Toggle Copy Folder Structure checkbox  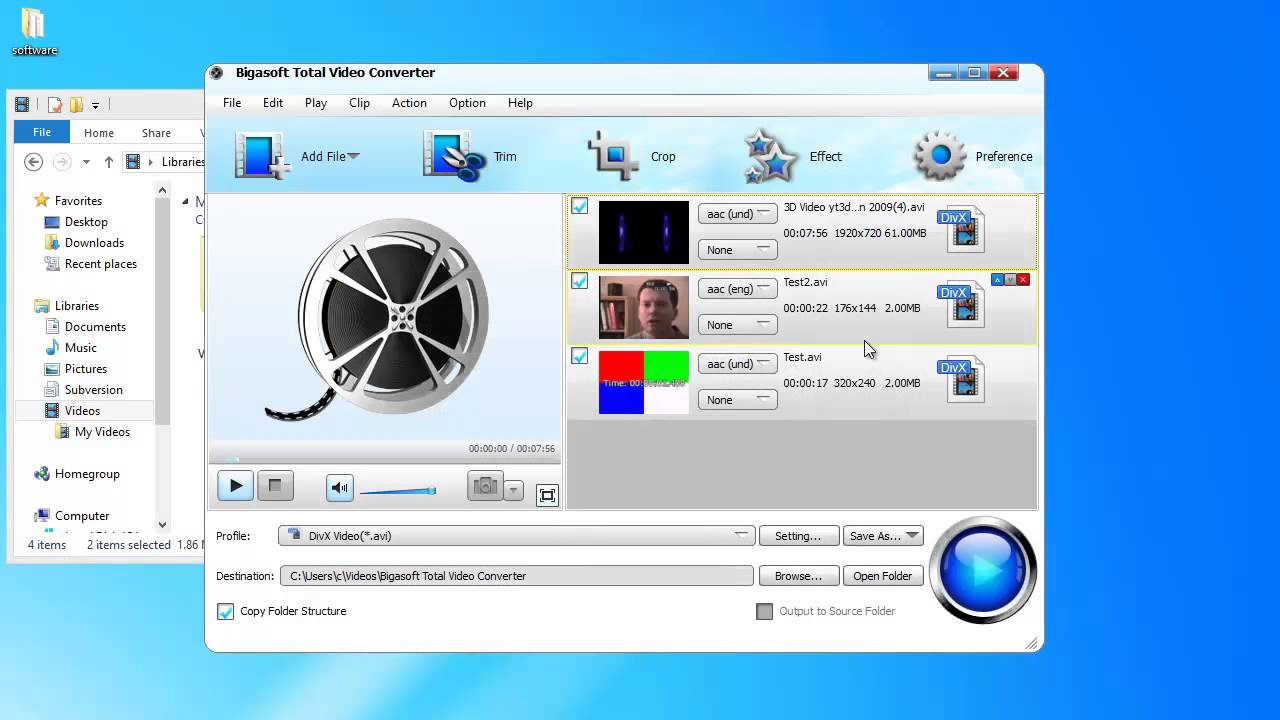coord(225,611)
